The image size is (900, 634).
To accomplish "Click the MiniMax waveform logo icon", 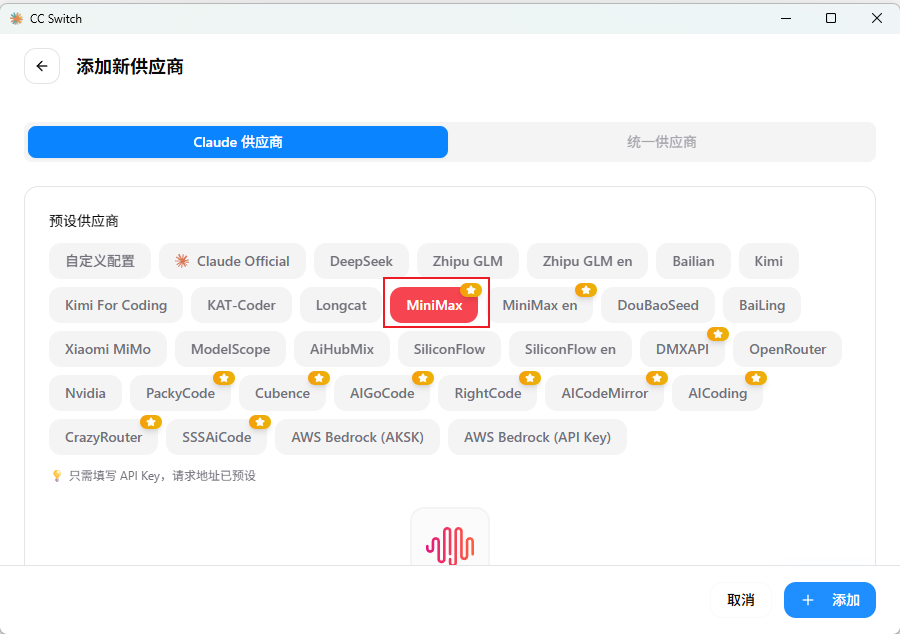I will pyautogui.click(x=450, y=544).
